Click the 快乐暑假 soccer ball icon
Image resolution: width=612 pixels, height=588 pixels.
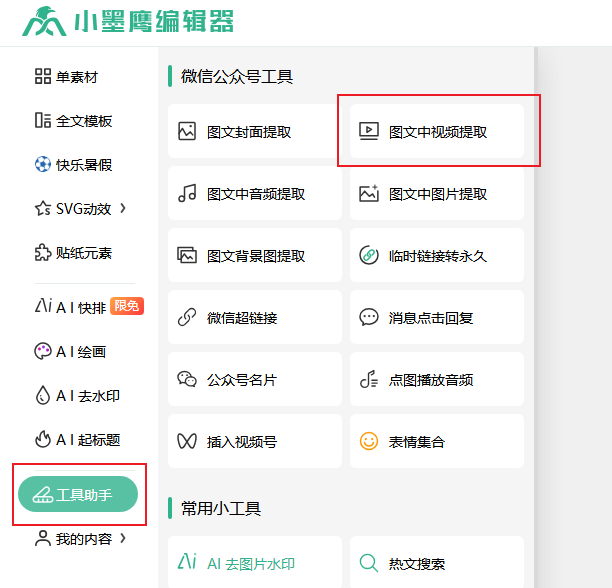click(x=43, y=164)
